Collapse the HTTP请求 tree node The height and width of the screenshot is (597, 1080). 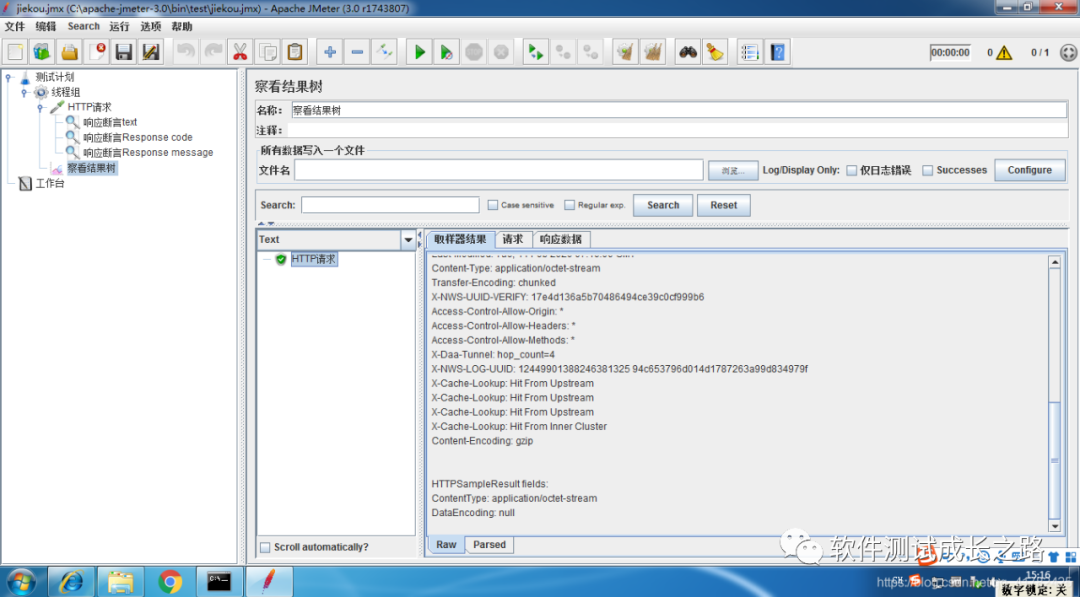pyautogui.click(x=41, y=107)
